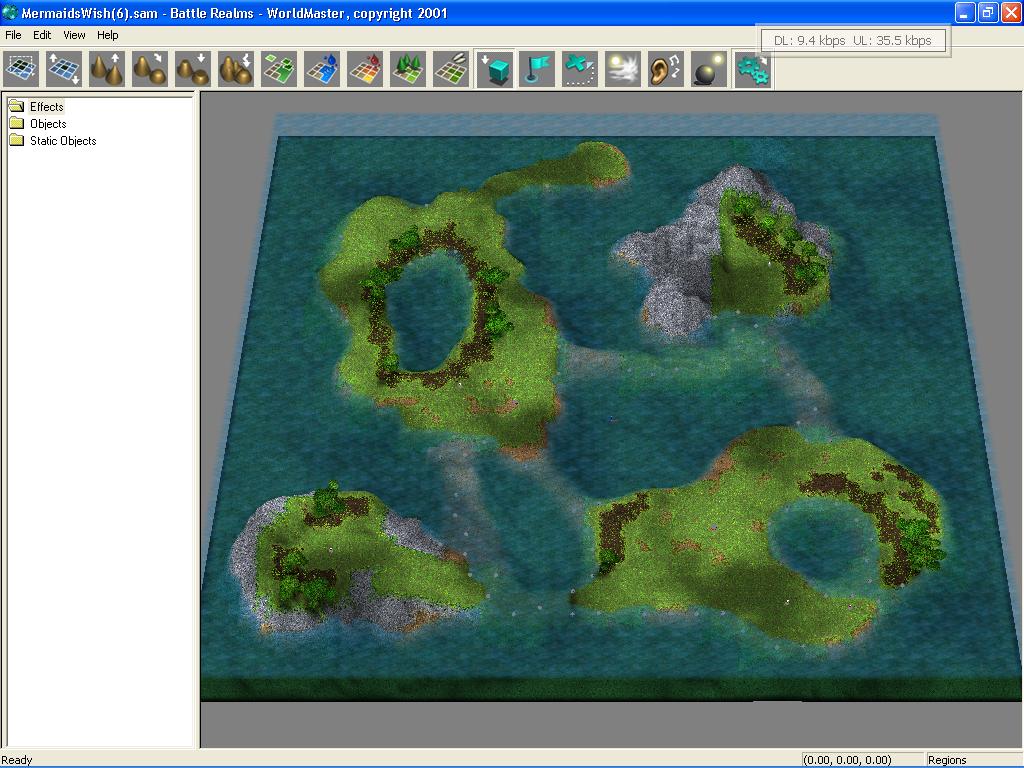Minimize the WorldMaster window
The height and width of the screenshot is (768, 1024).
click(965, 12)
